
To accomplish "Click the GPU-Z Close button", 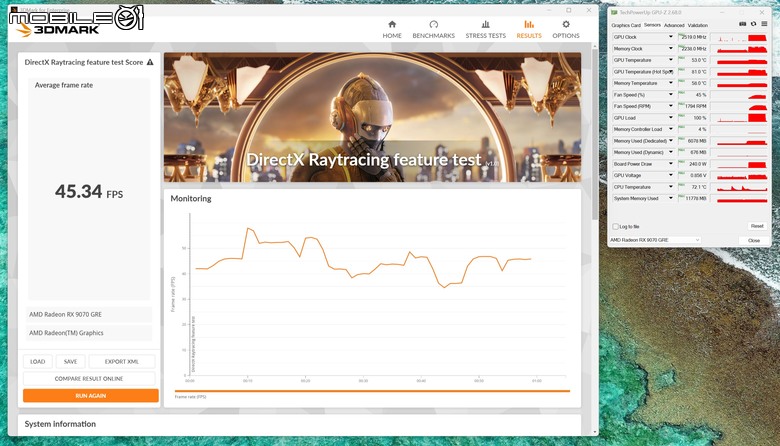I will coord(754,240).
